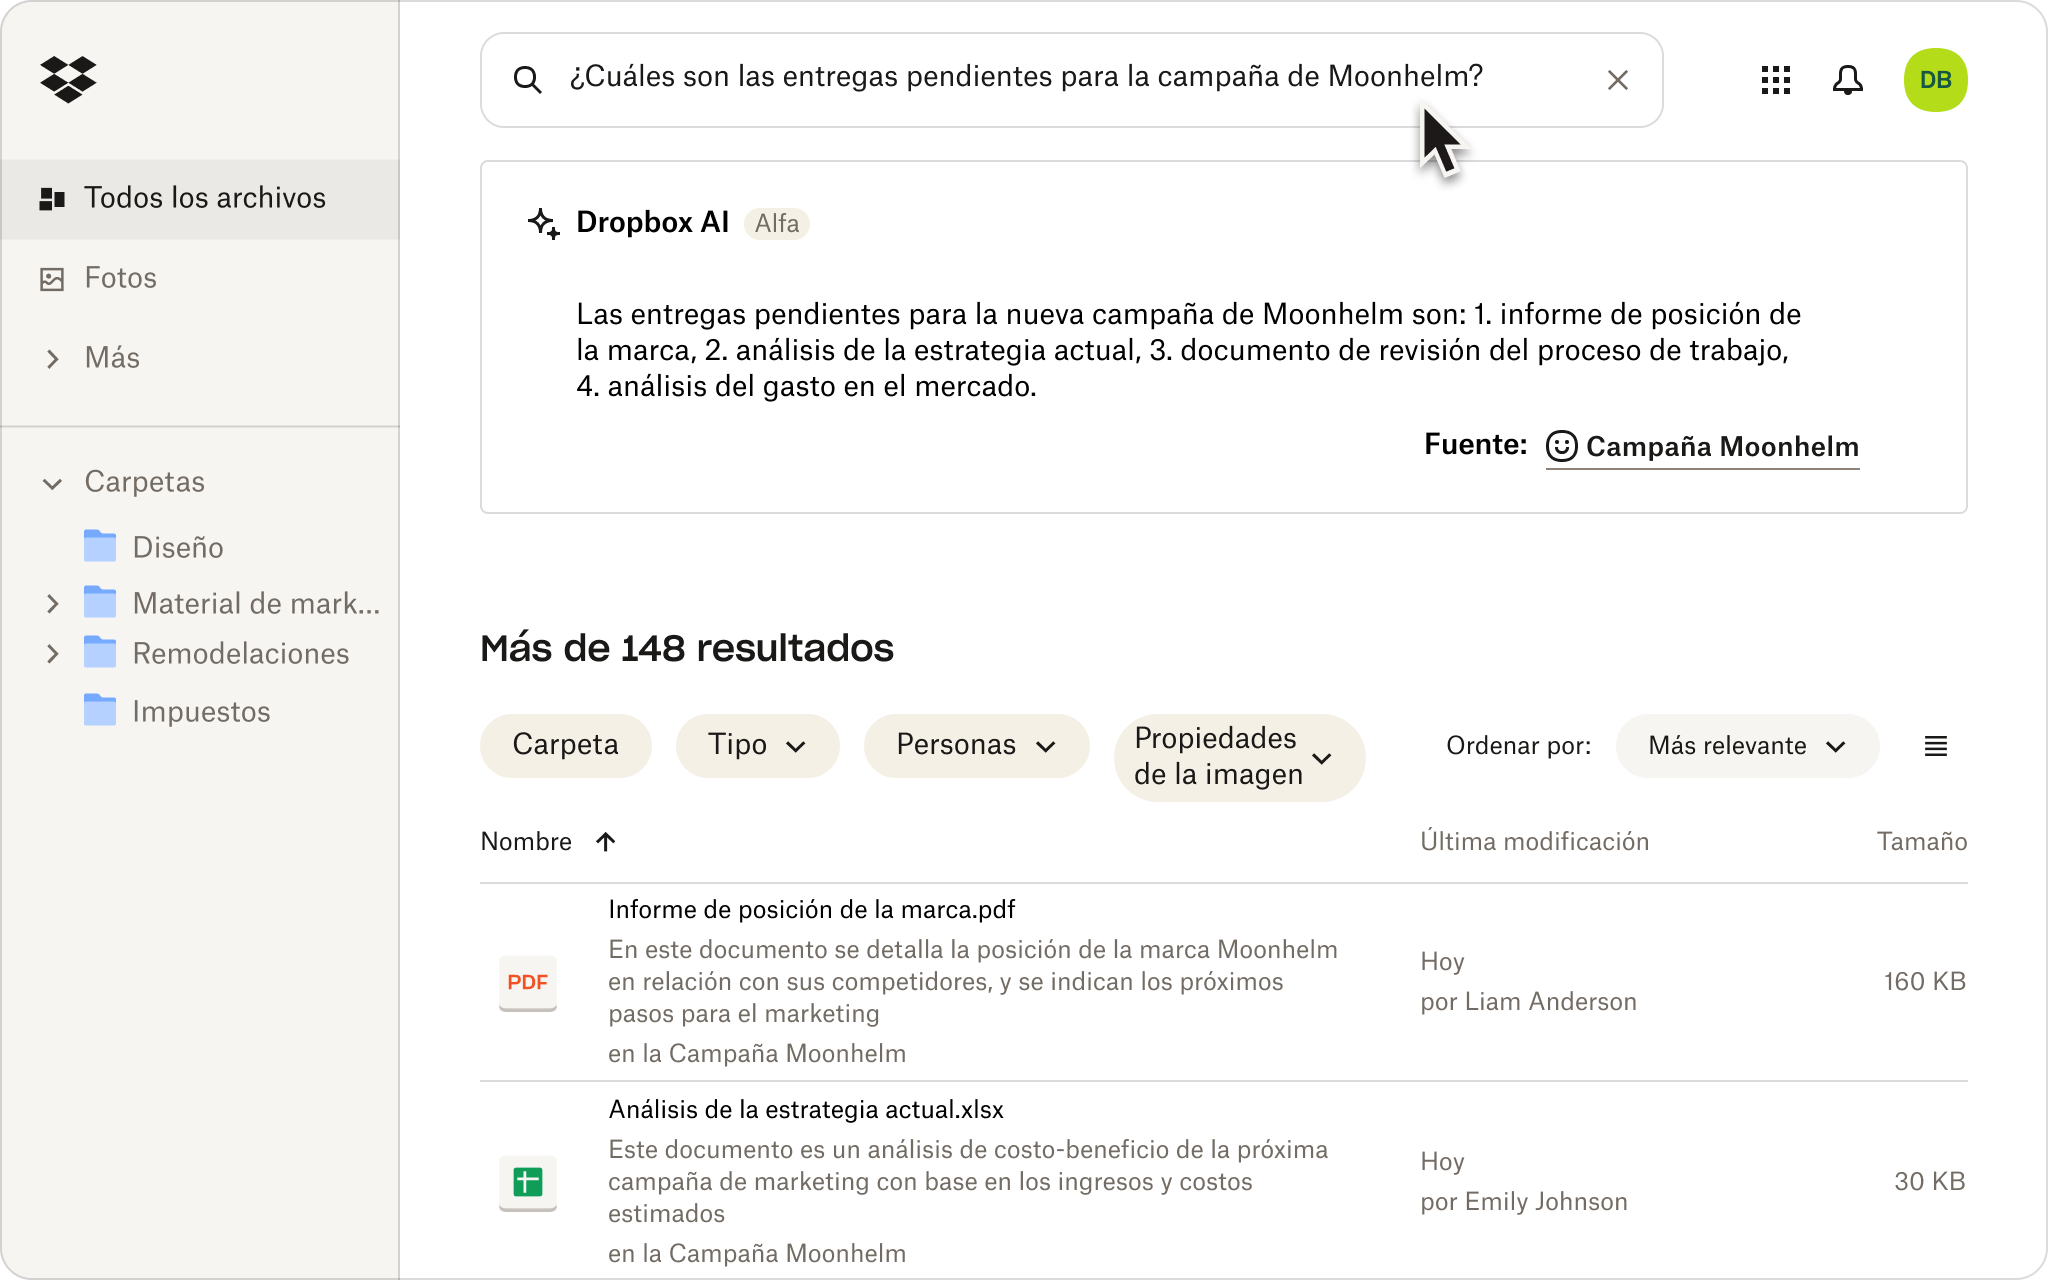Expand the Más sidebar section
This screenshot has height=1280, width=2048.
[x=53, y=358]
